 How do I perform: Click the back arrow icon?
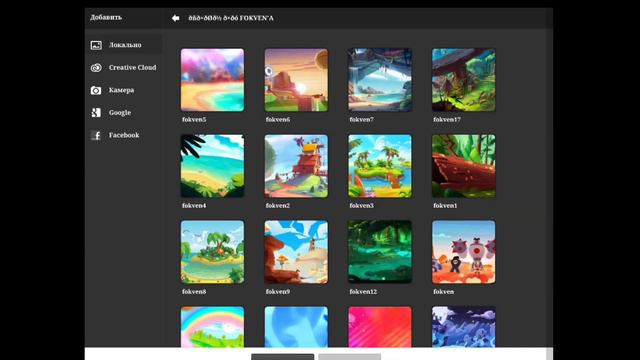[x=176, y=18]
